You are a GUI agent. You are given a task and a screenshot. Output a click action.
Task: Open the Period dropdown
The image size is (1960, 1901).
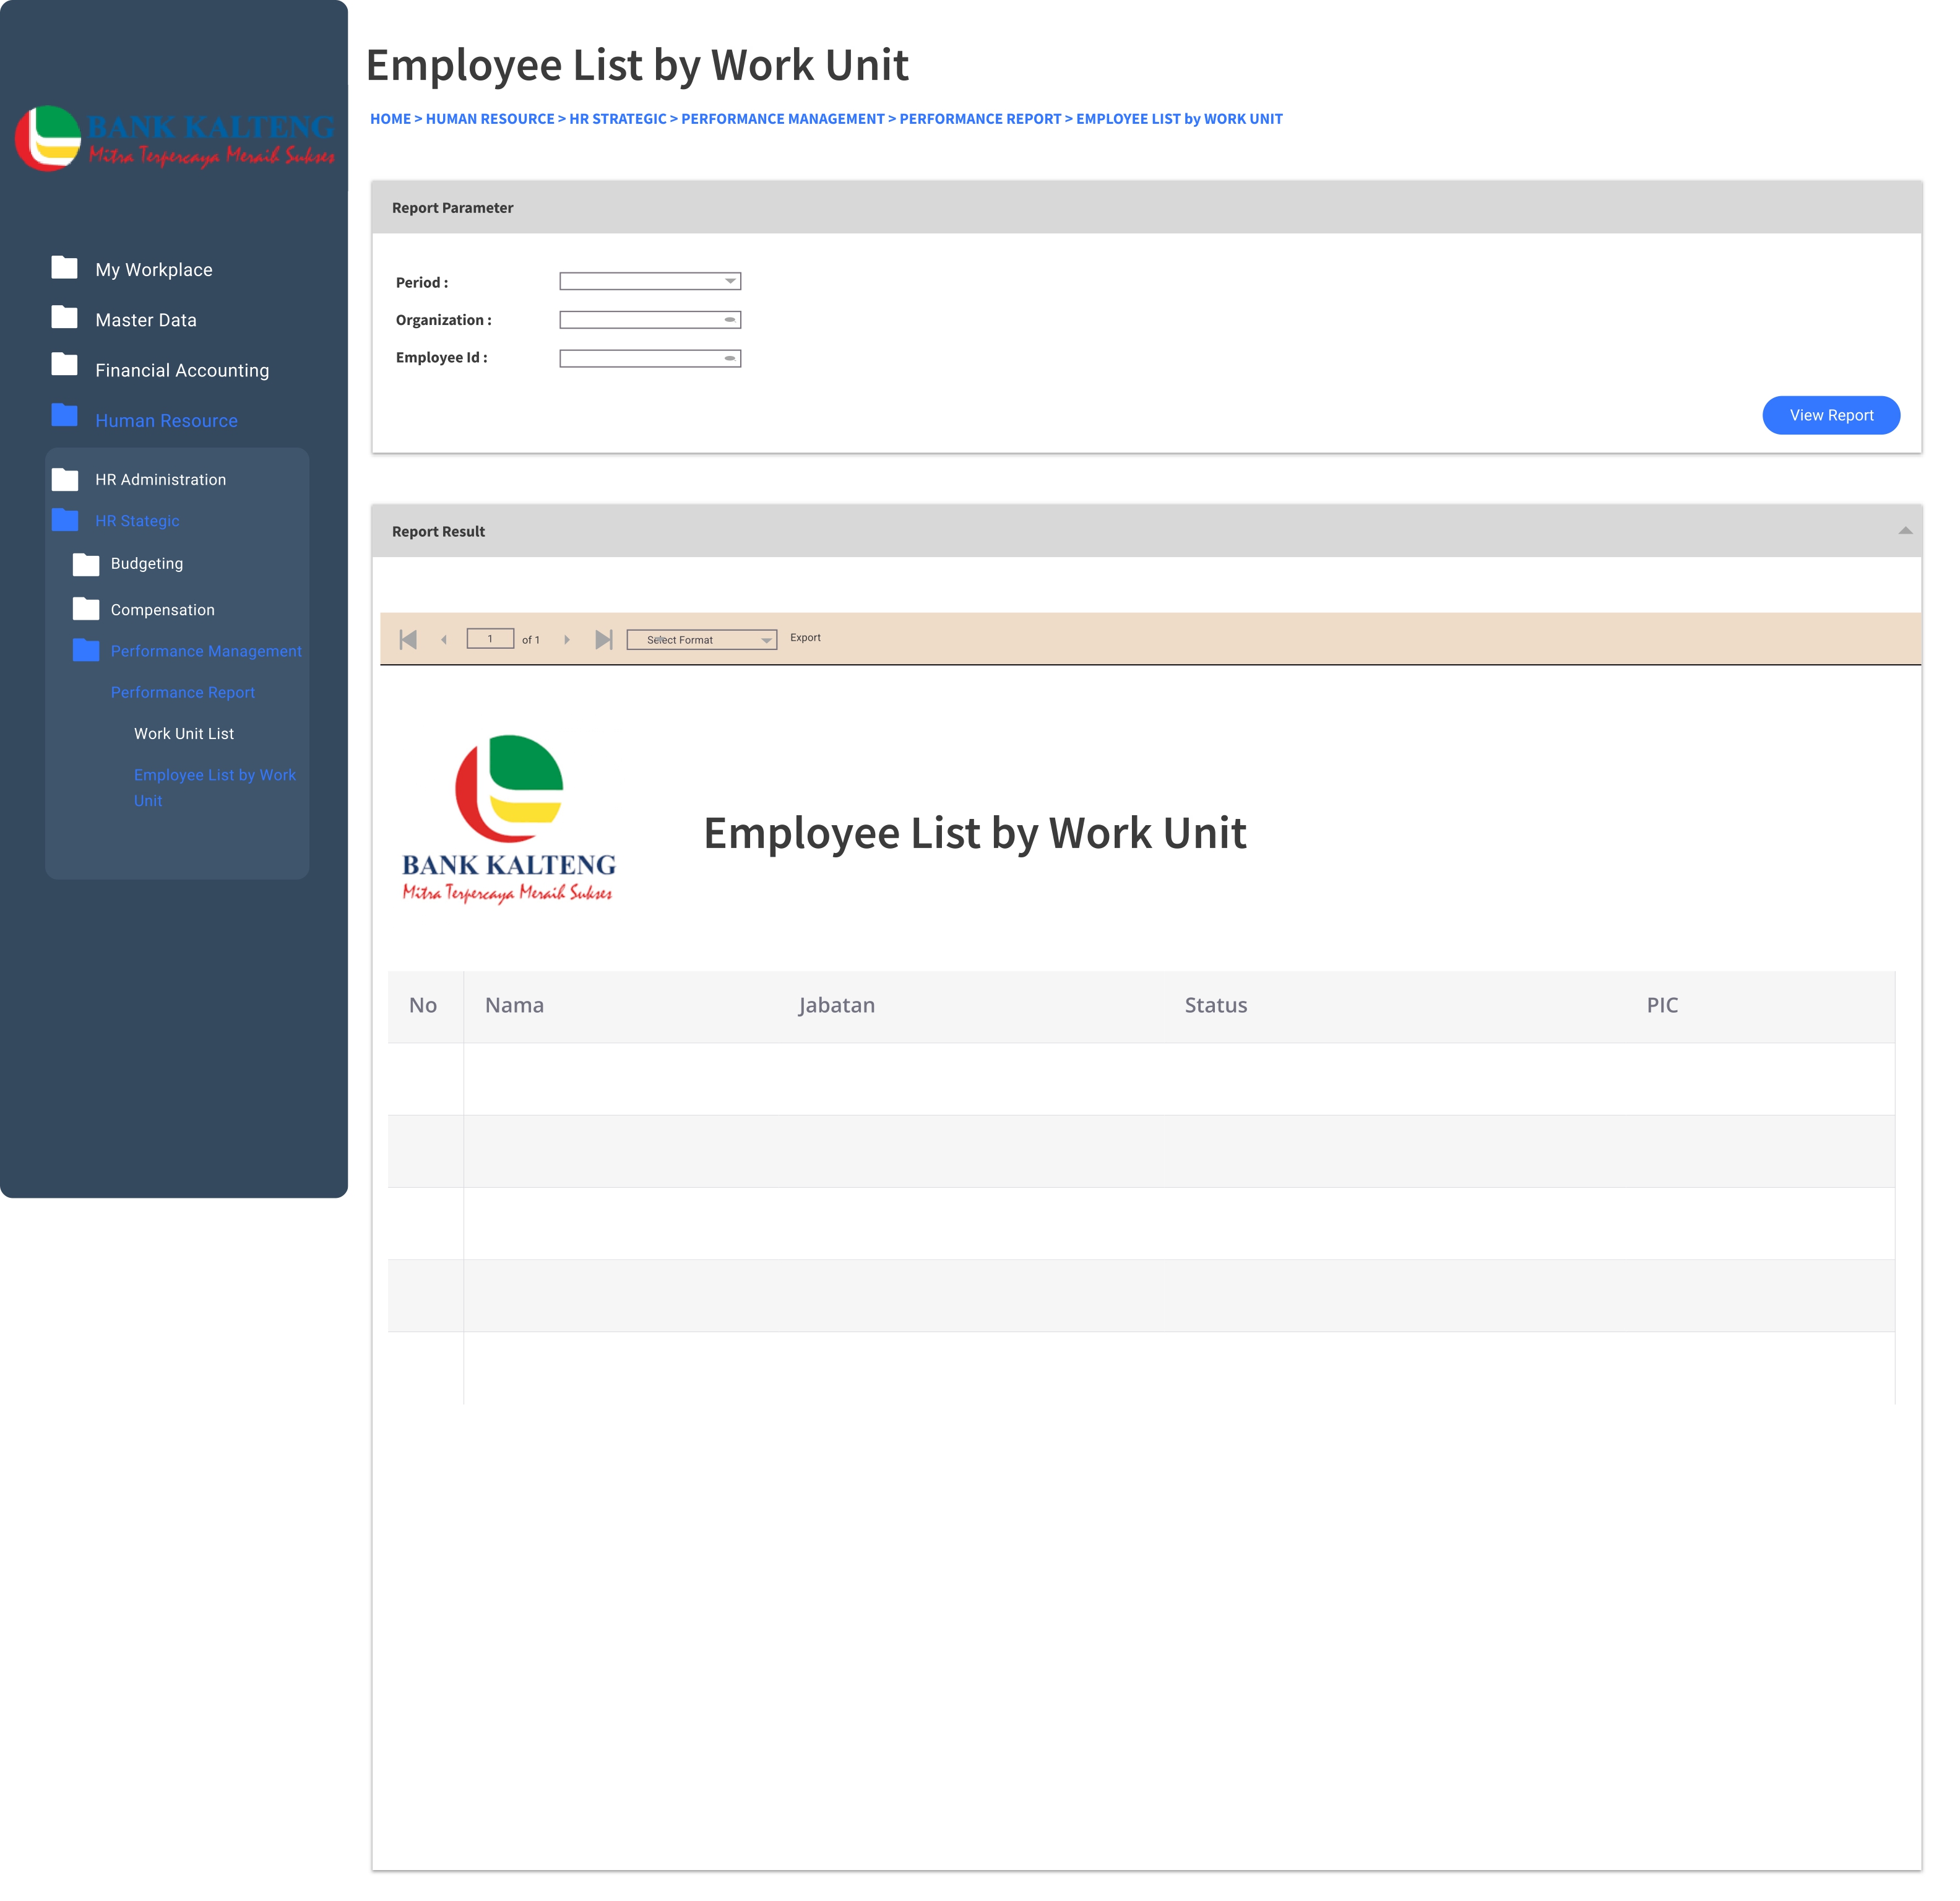point(650,282)
